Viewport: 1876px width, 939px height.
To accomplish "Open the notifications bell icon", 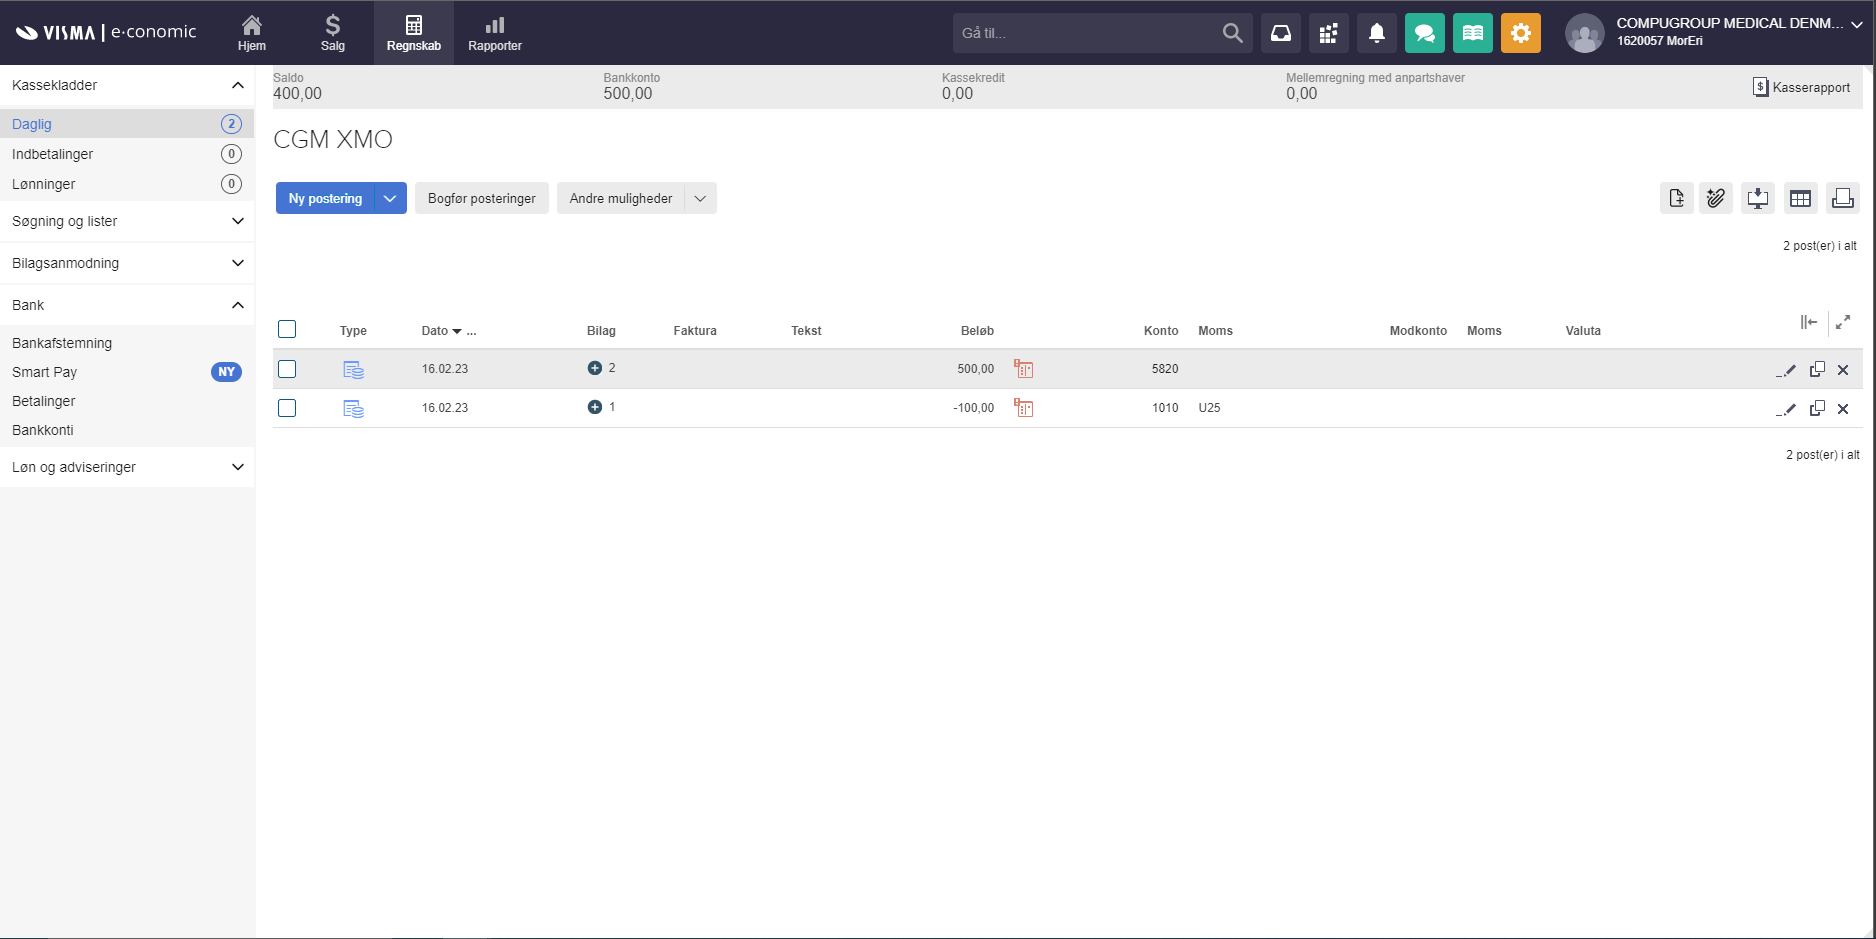I will click(x=1376, y=33).
